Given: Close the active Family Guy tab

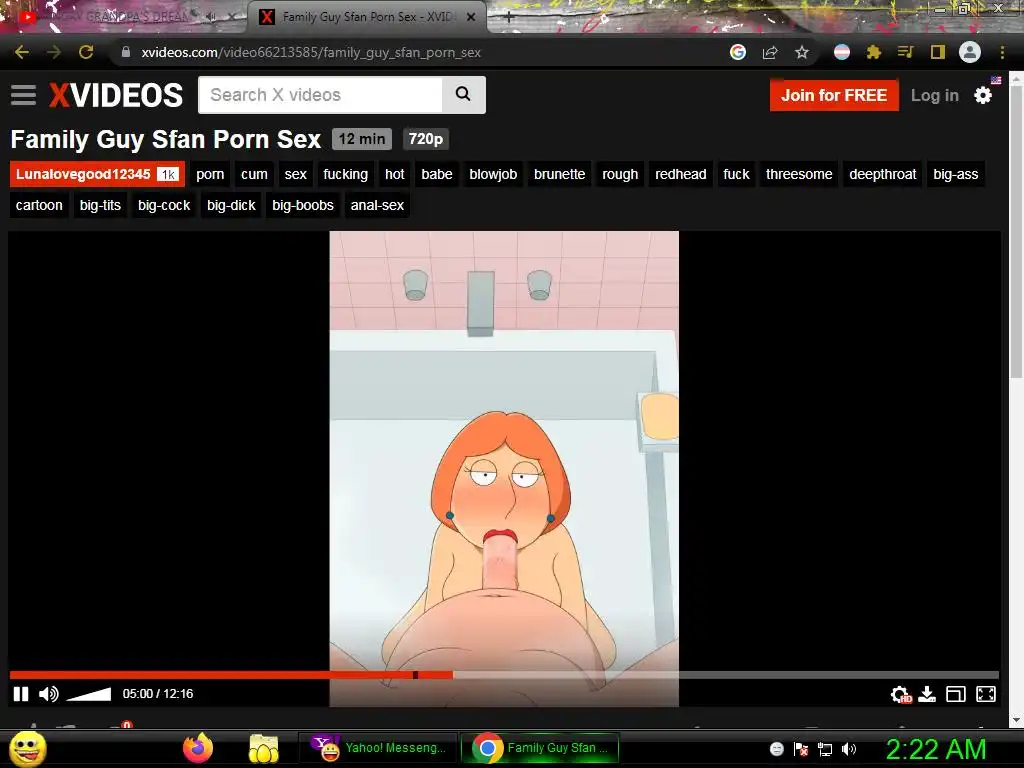Looking at the screenshot, I should point(471,17).
